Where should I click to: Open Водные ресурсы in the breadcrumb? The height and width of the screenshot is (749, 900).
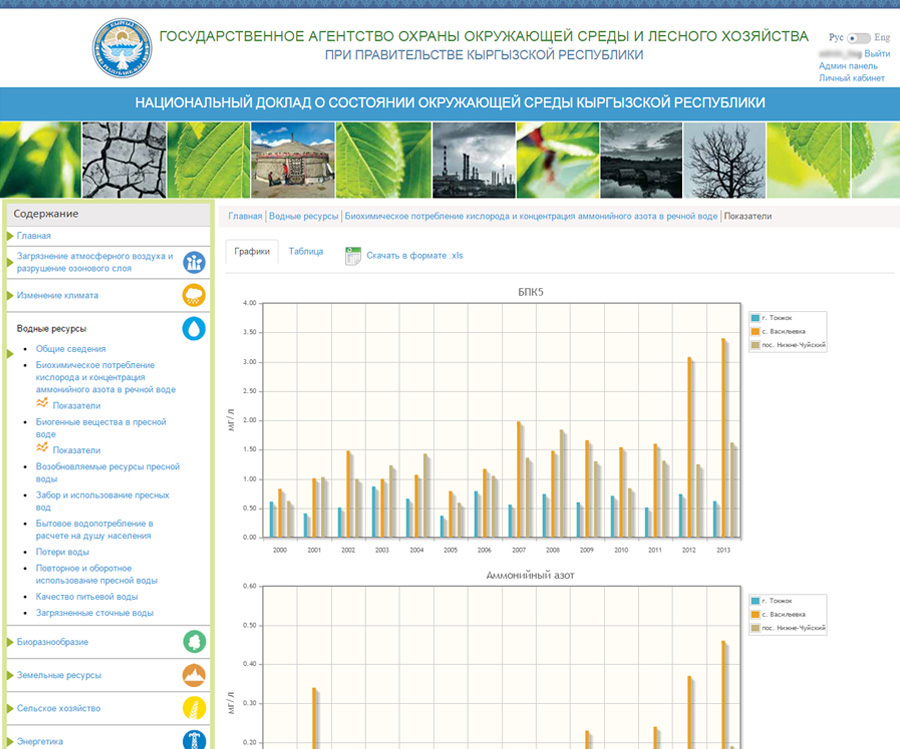click(x=304, y=216)
